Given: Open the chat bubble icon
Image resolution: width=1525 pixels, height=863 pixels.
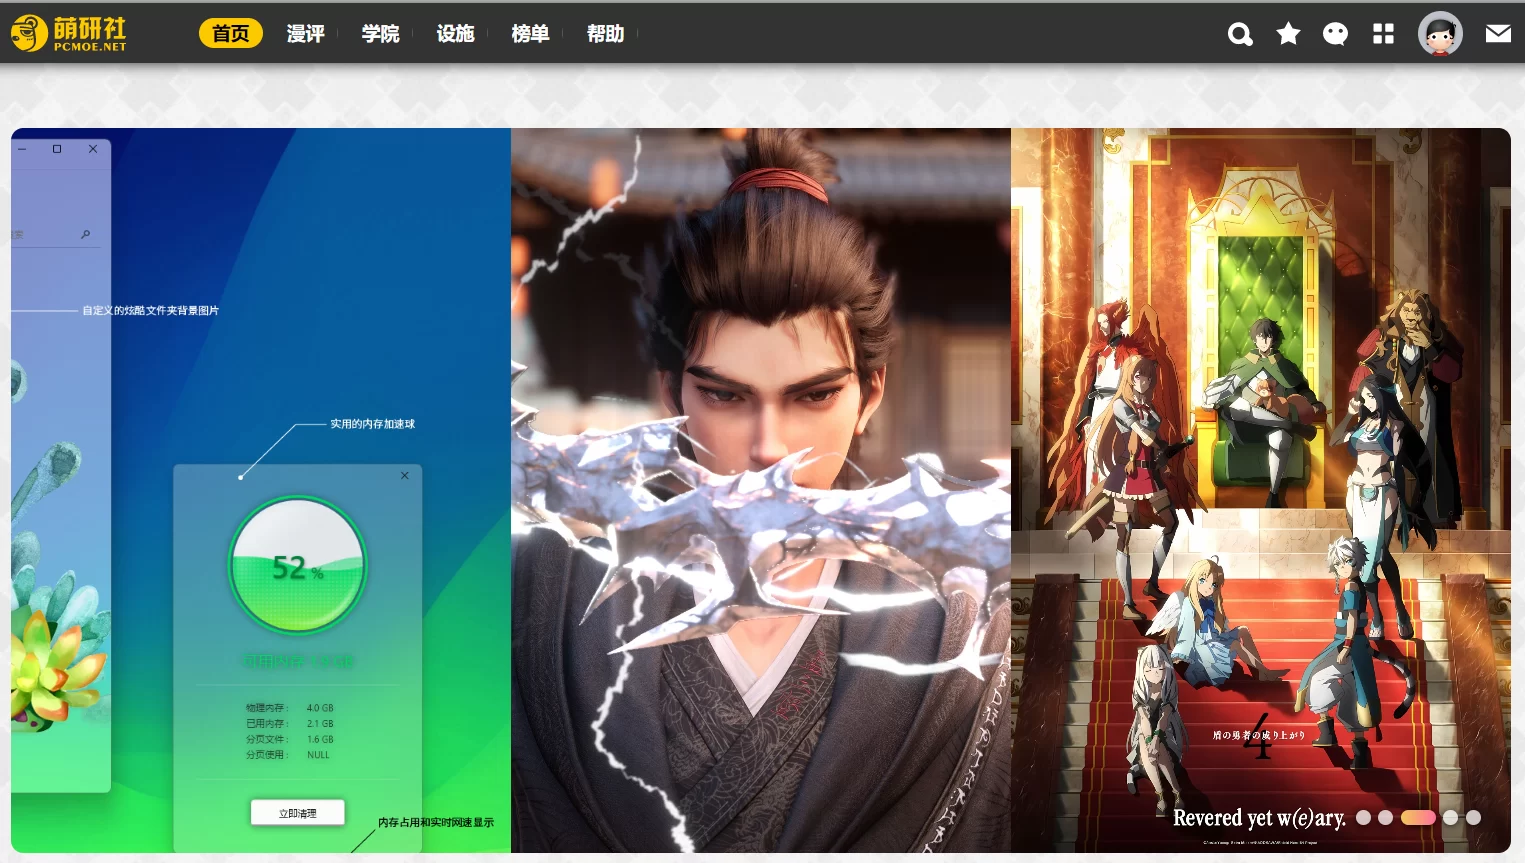Looking at the screenshot, I should point(1335,34).
